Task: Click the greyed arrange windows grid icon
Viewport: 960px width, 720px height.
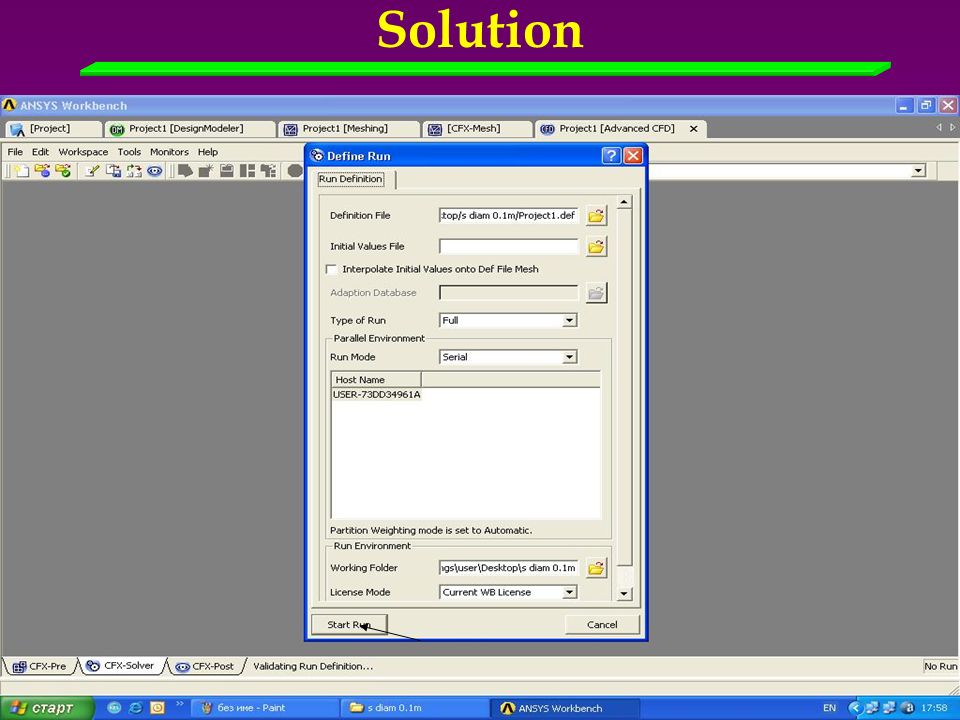Action: pyautogui.click(x=247, y=171)
